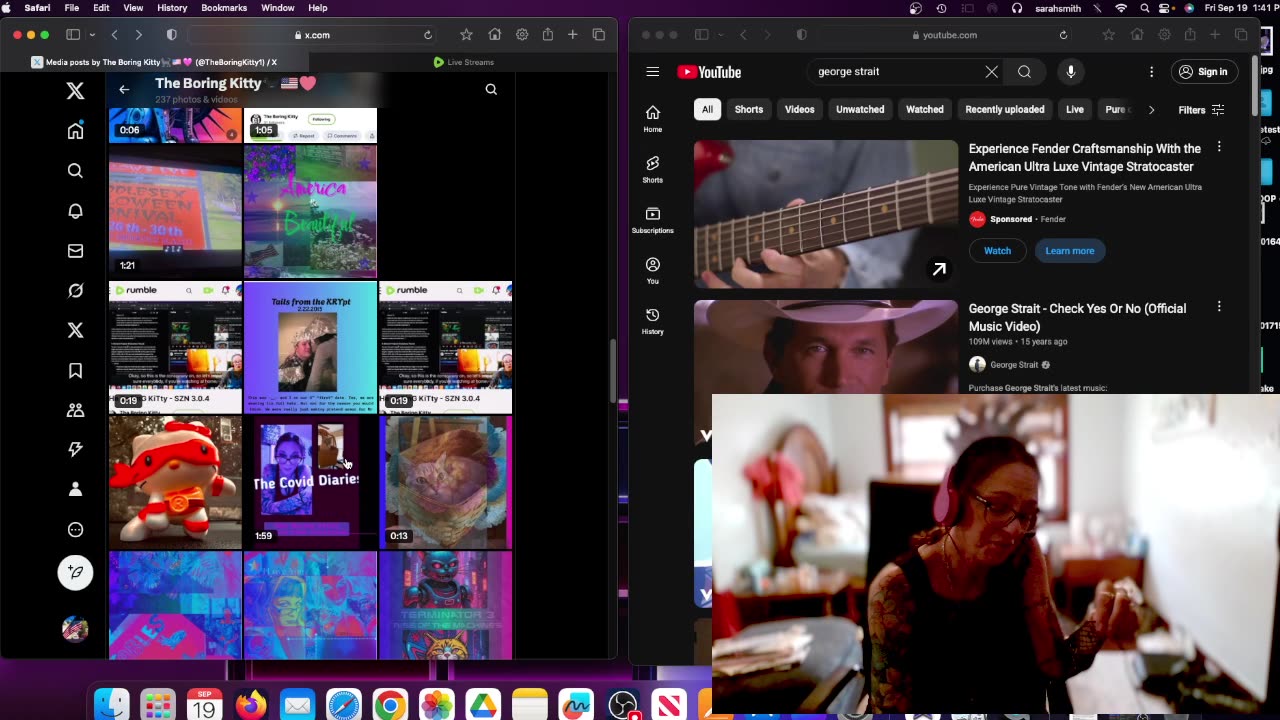Open options menu for Fender sponsored ad

pos(1219,147)
